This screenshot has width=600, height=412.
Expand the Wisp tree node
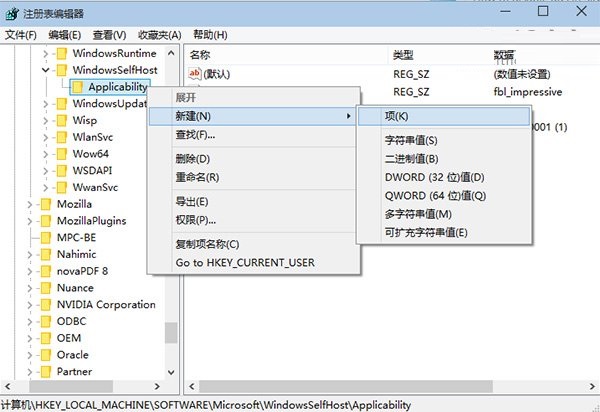(x=46, y=121)
